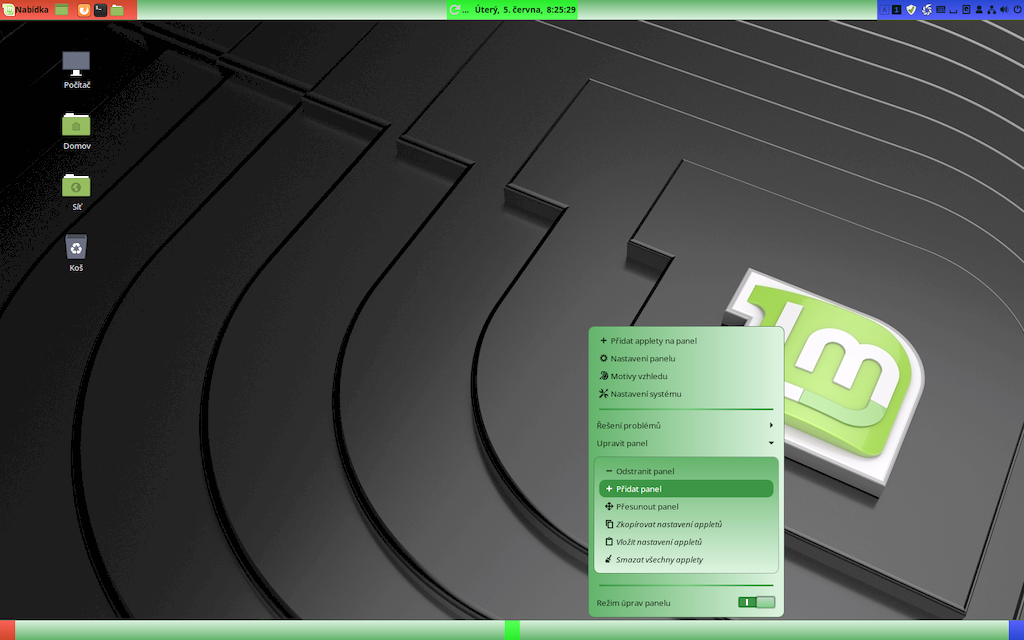1024x640 pixels.
Task: Toggle the 'Režim úprav panelu' switch
Action: point(756,602)
